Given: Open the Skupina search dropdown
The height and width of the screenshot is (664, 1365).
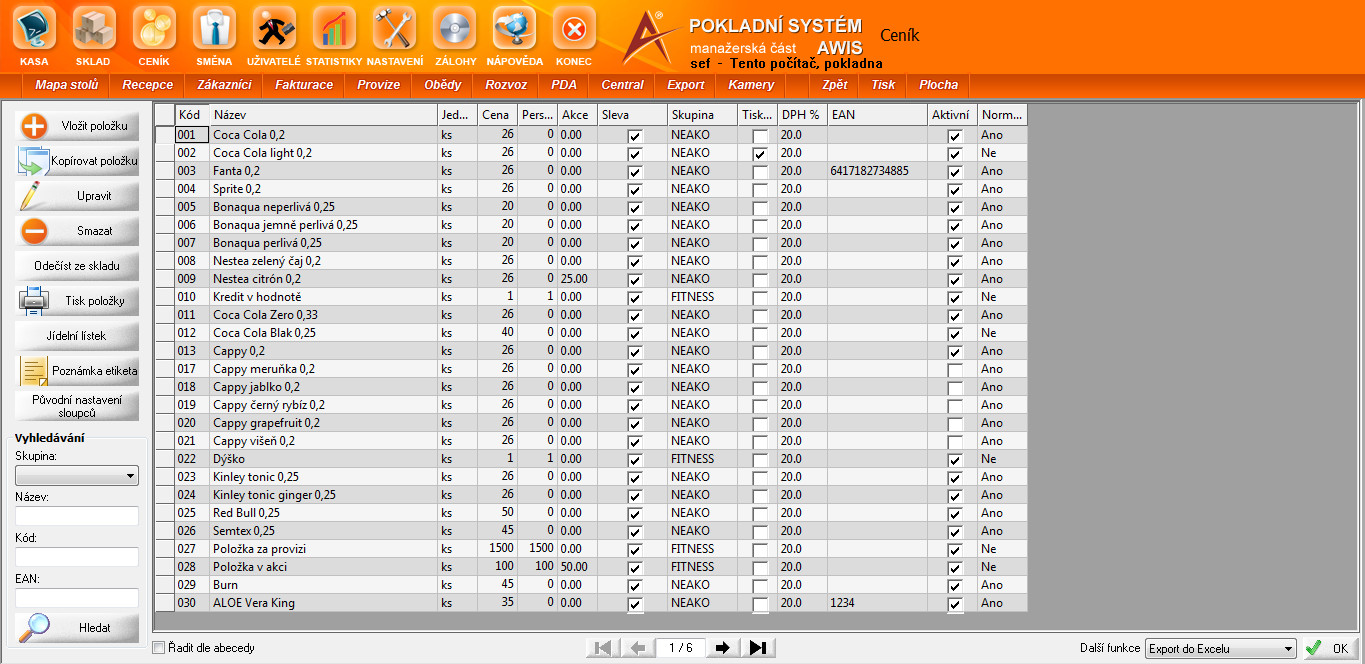Looking at the screenshot, I should pyautogui.click(x=77, y=476).
